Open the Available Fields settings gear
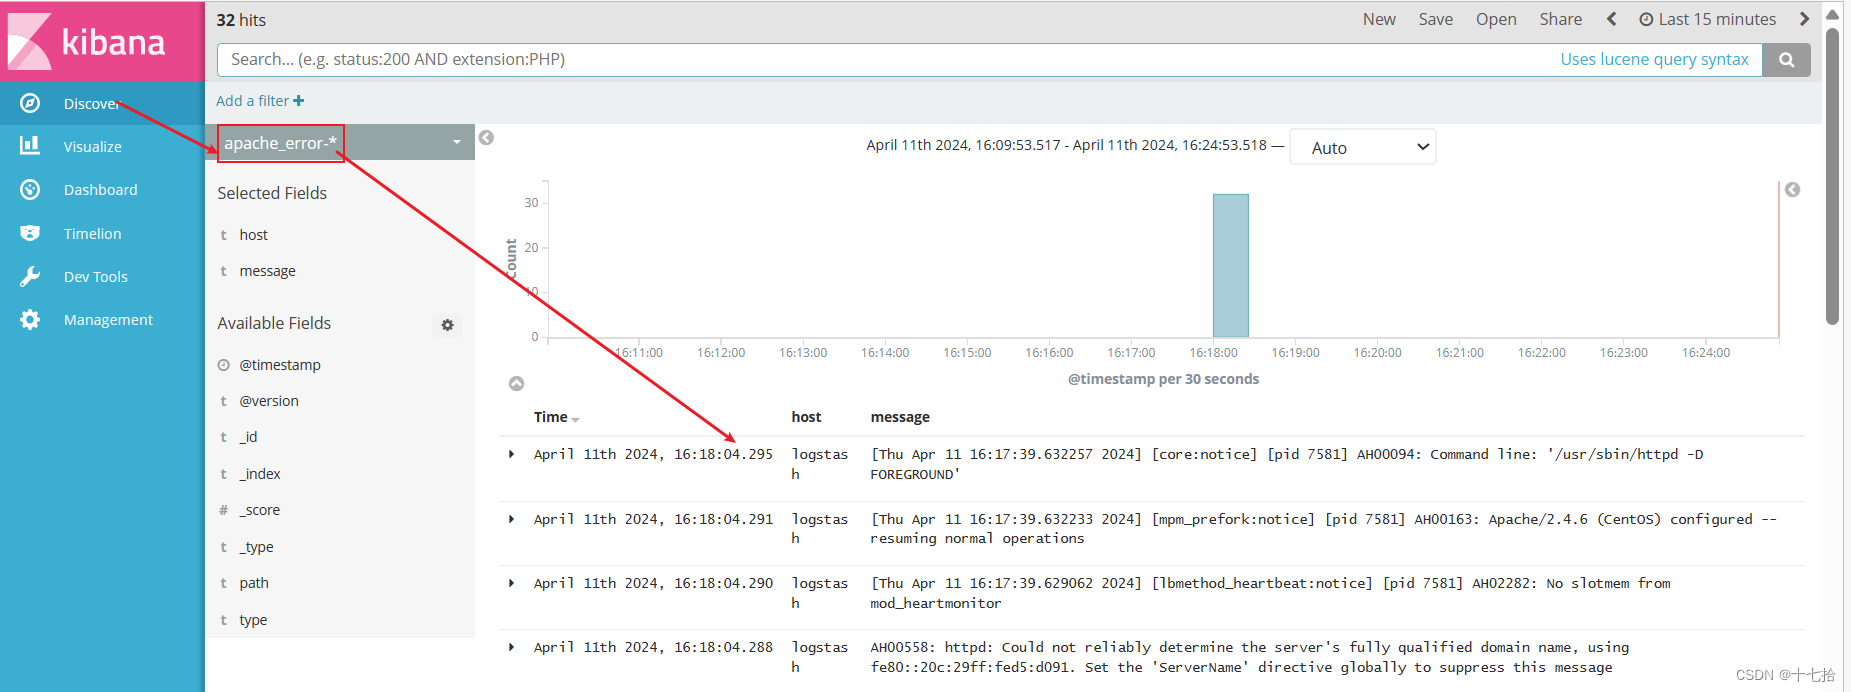Image resolution: width=1851 pixels, height=692 pixels. (x=447, y=325)
